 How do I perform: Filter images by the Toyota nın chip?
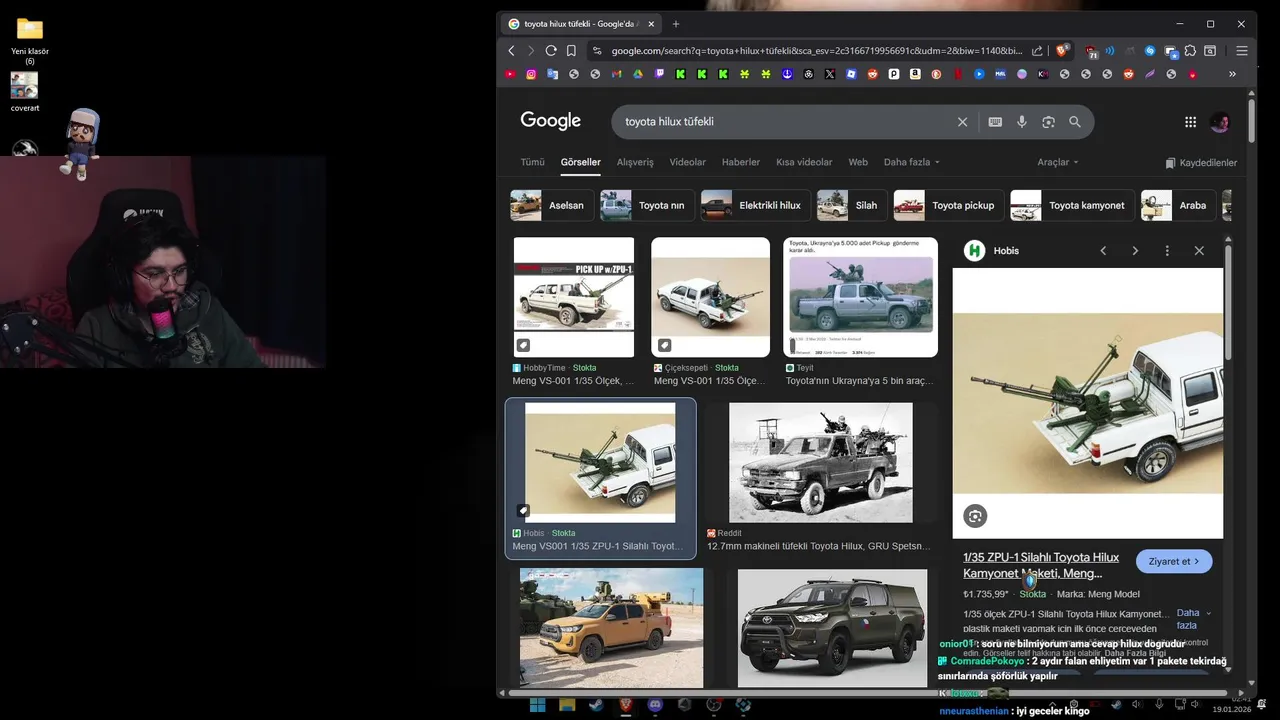click(646, 205)
